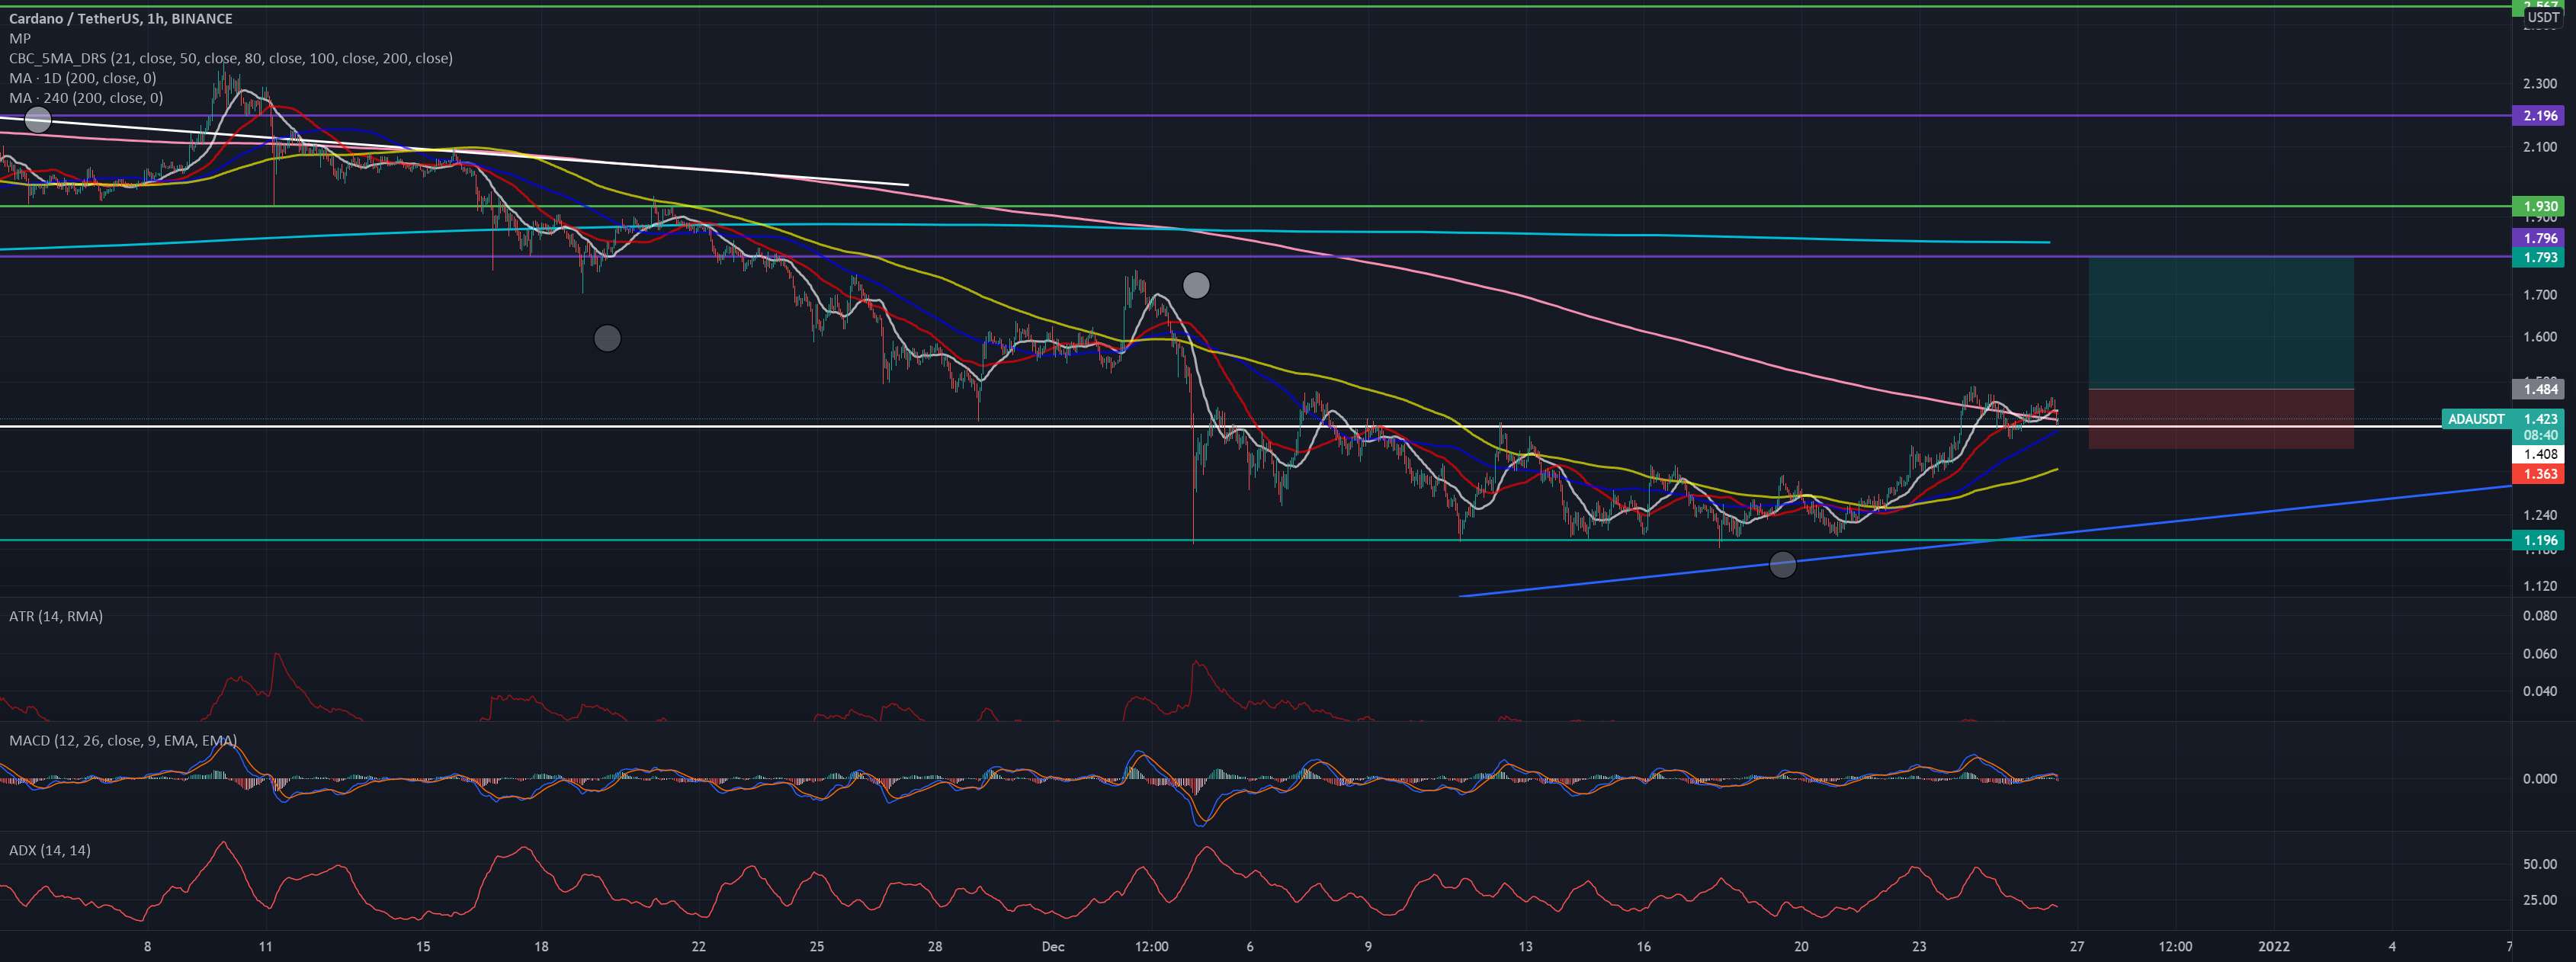Click the purple 2.196 price label

pos(2540,116)
